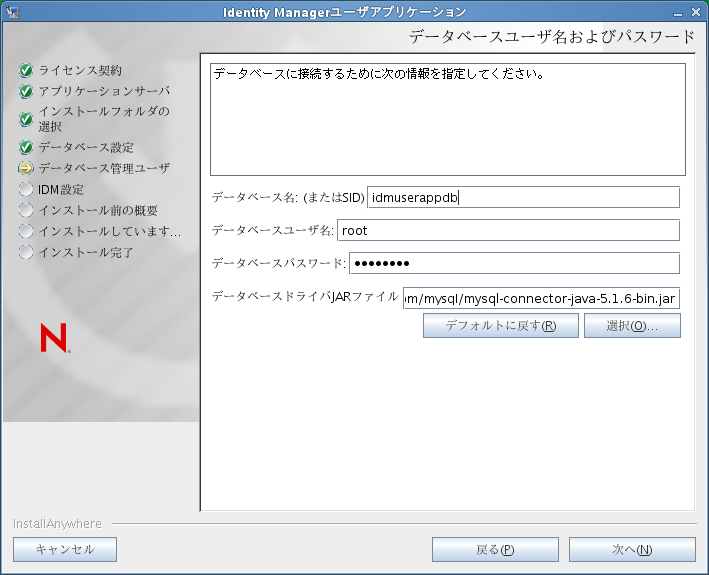Click the empty step circle beside インストール前の概要
The width and height of the screenshot is (709, 575).
[x=26, y=210]
